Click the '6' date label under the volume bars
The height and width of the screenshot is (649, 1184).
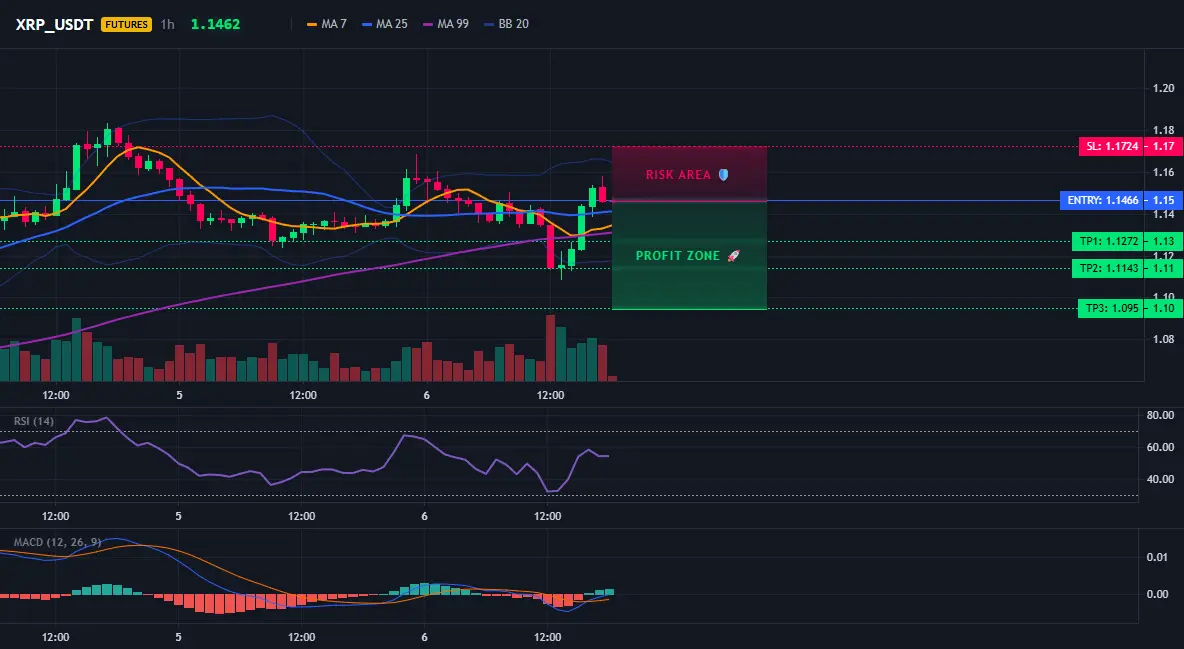pos(427,395)
